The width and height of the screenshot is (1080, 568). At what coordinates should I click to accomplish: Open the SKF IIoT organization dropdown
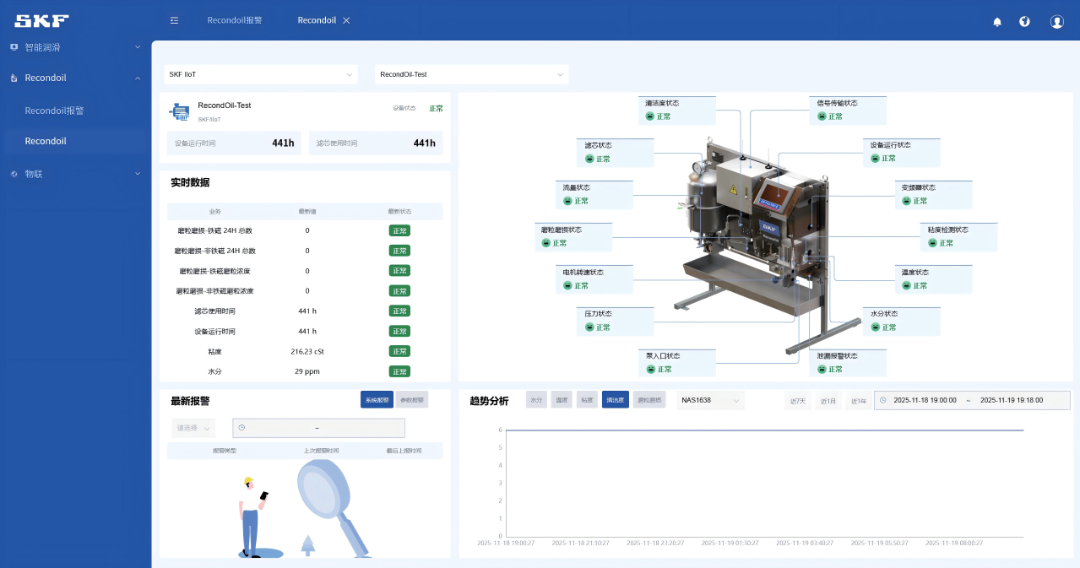pyautogui.click(x=260, y=75)
